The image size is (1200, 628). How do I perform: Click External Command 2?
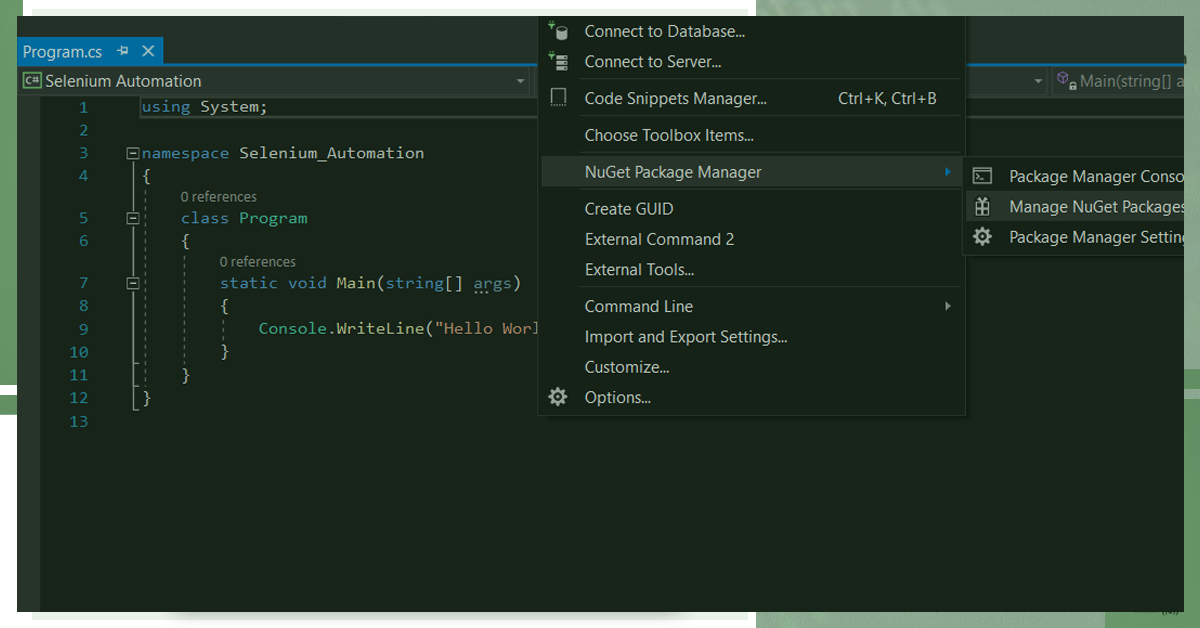click(751, 239)
